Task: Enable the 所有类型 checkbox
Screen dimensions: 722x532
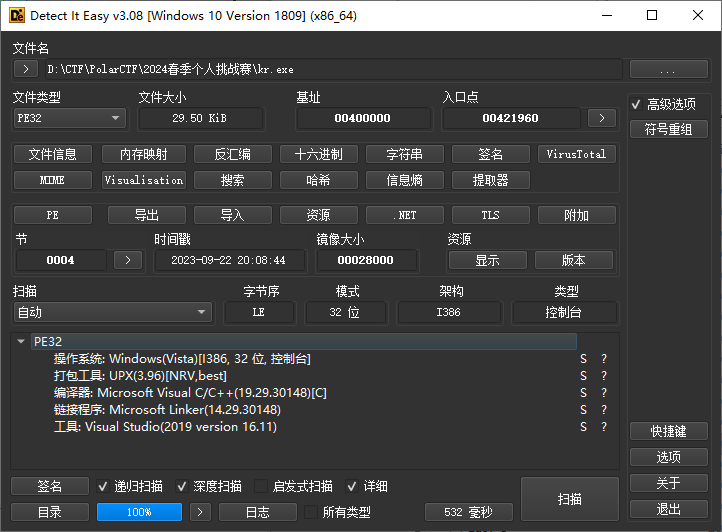Action: tap(311, 512)
